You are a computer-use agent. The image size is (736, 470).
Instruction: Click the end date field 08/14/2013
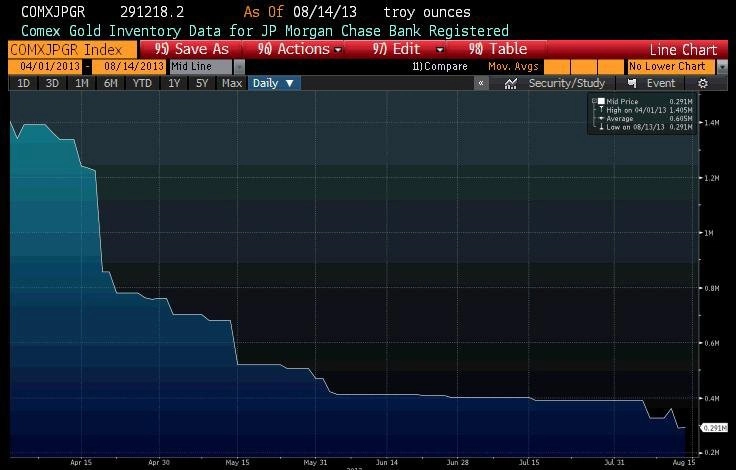click(x=129, y=67)
